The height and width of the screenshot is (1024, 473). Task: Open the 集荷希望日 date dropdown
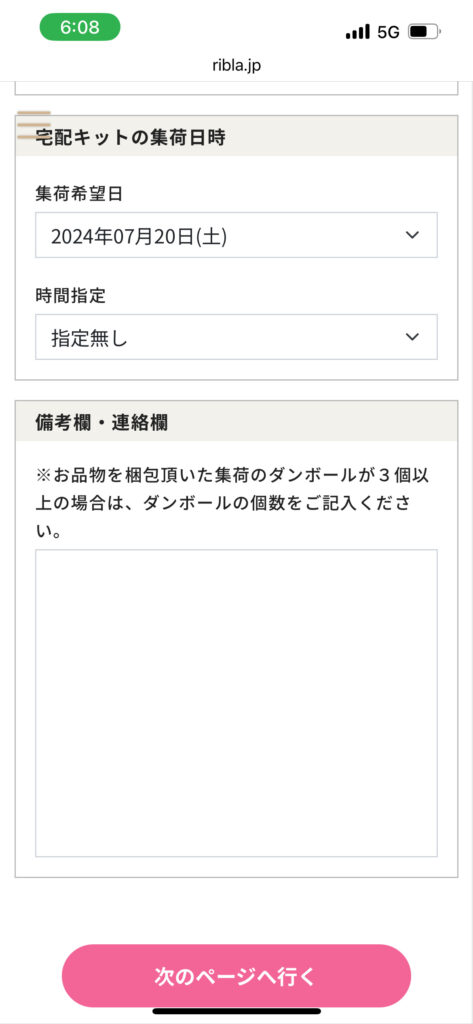click(236, 235)
